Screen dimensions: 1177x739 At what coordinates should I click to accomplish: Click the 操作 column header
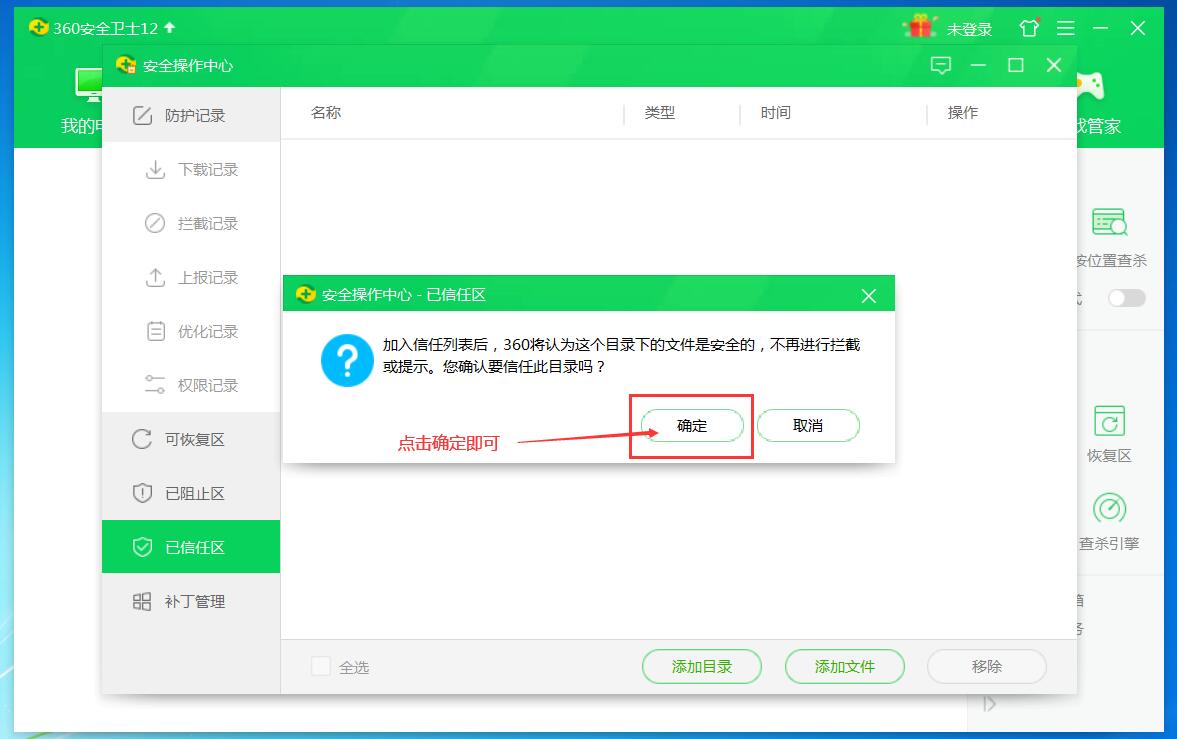962,113
